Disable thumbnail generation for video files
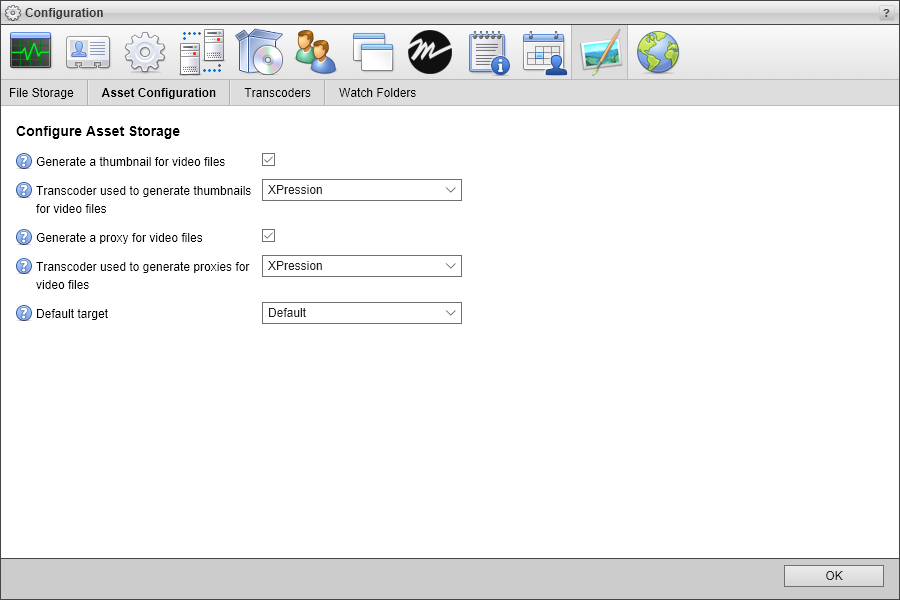900x600 pixels. 268,159
